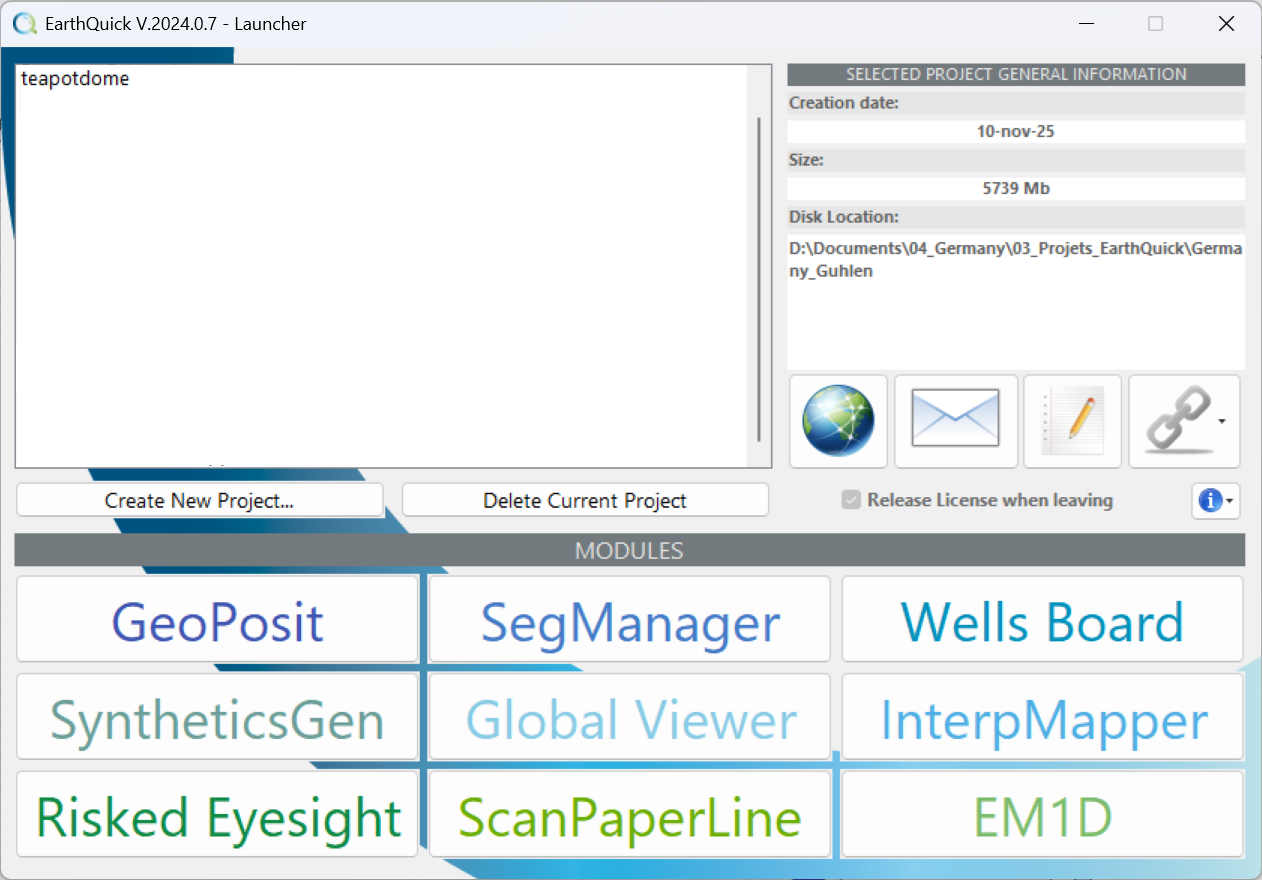Start the Wells Board module
The image size is (1262, 880).
point(1042,620)
